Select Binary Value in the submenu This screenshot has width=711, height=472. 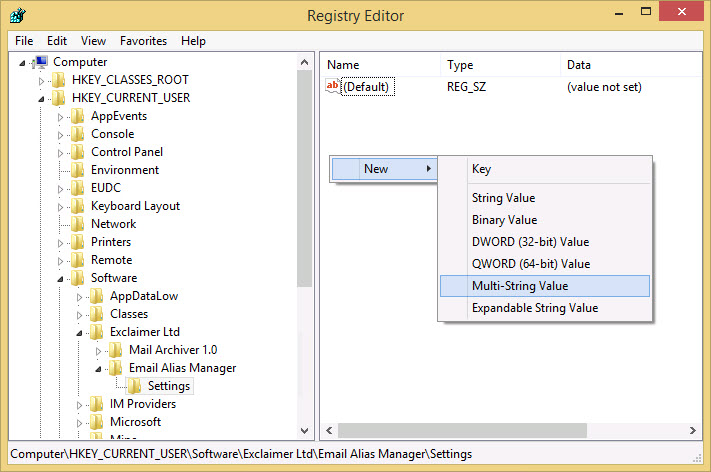point(545,220)
